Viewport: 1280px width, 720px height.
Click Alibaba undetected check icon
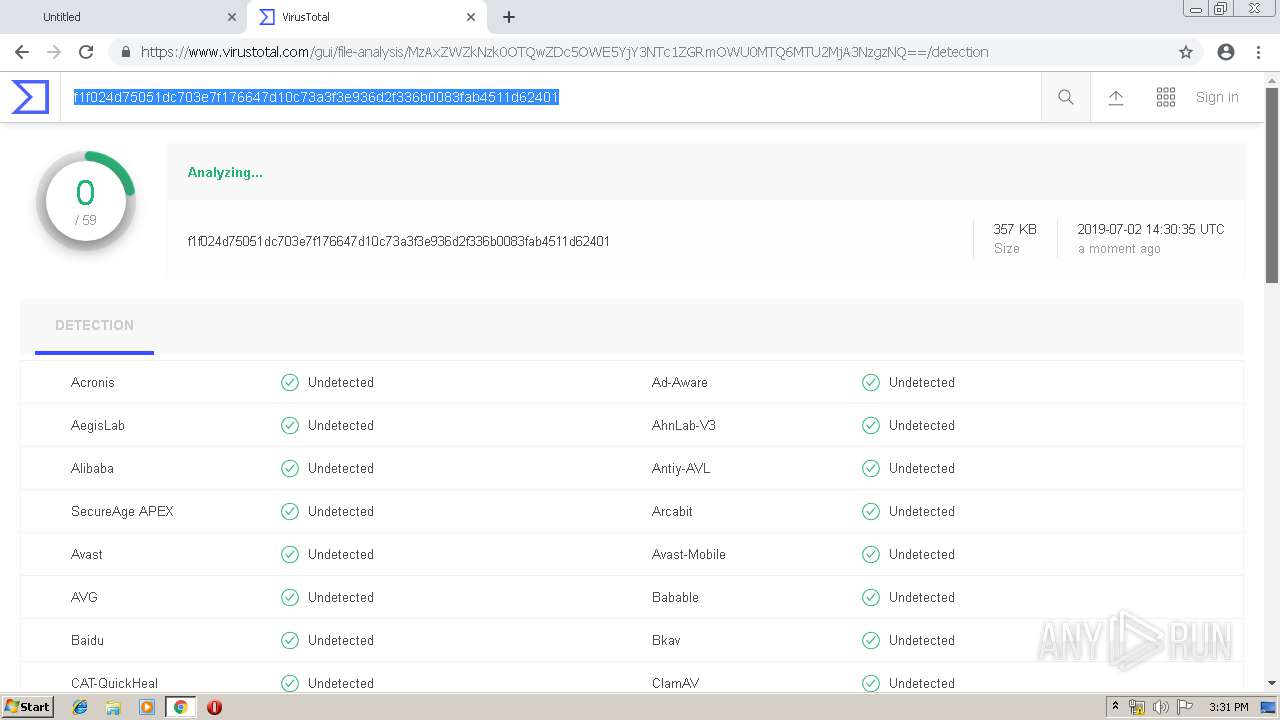(290, 468)
